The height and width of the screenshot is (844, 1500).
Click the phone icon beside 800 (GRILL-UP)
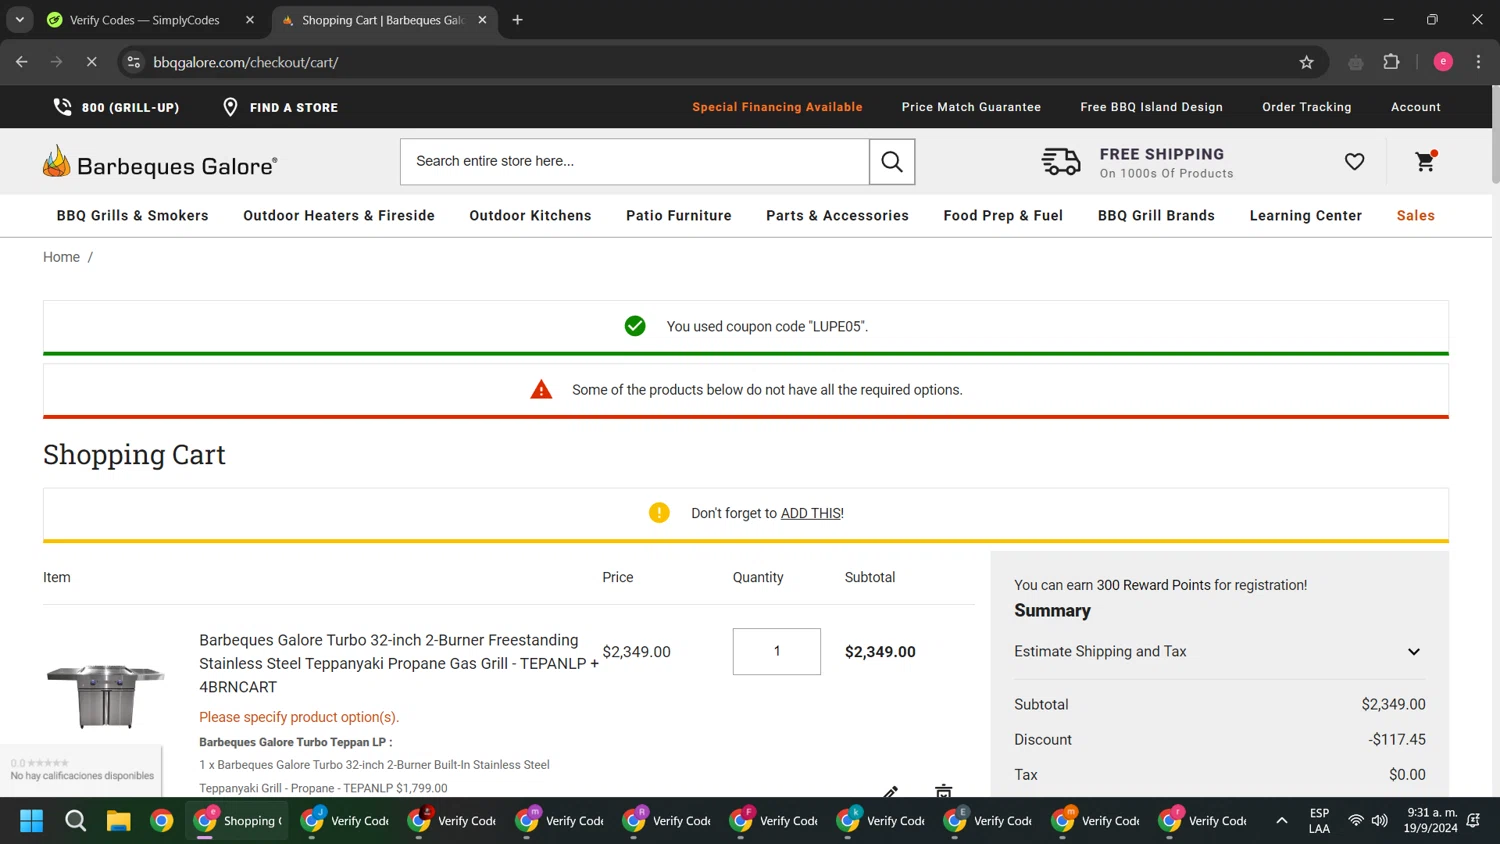[62, 107]
